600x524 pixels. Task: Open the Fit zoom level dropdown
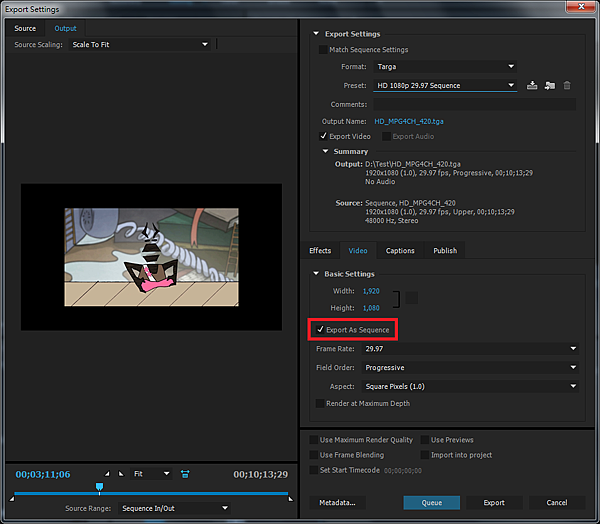[151, 474]
